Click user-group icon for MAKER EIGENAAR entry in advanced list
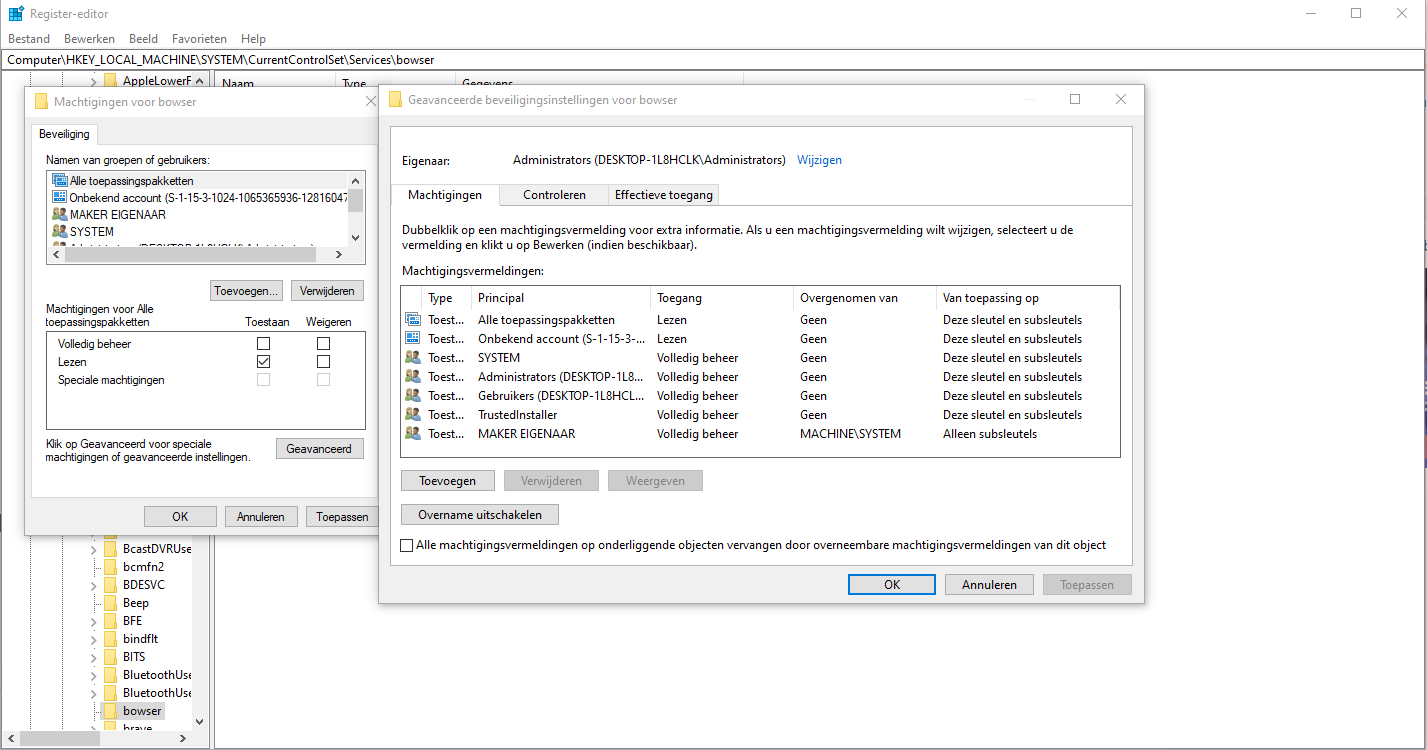Screen dimensions: 1427x750 click(x=413, y=434)
